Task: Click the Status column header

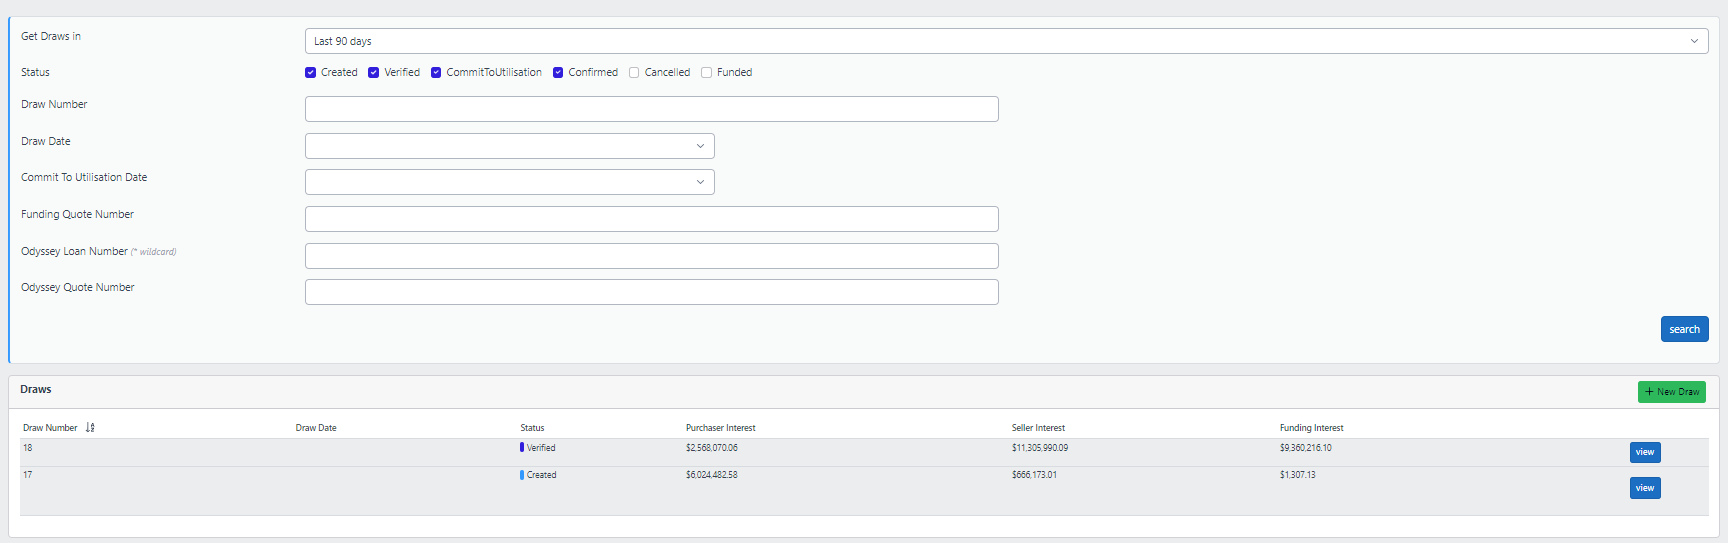Action: coord(532,428)
